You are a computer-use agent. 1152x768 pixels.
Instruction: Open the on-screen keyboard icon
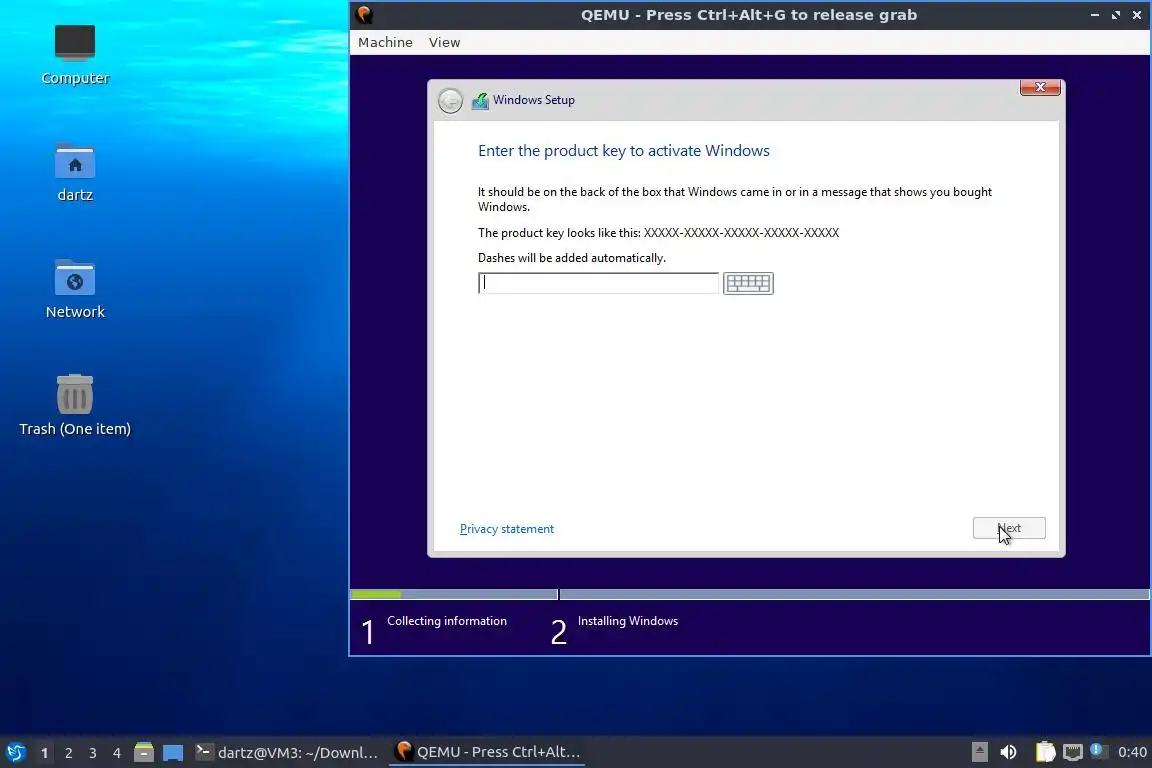748,283
